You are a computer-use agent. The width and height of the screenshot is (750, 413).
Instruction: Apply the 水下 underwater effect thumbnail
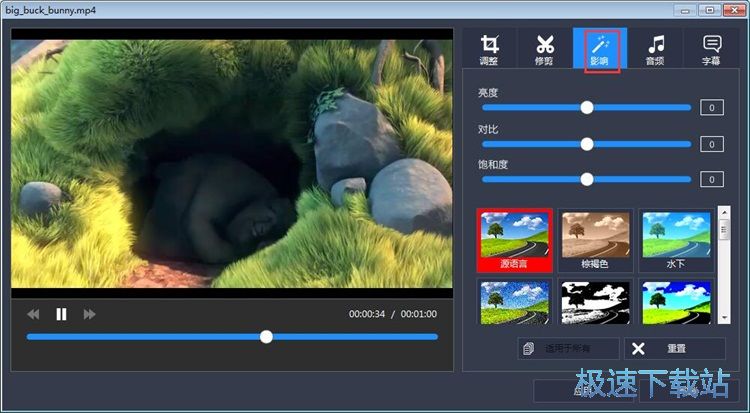676,240
